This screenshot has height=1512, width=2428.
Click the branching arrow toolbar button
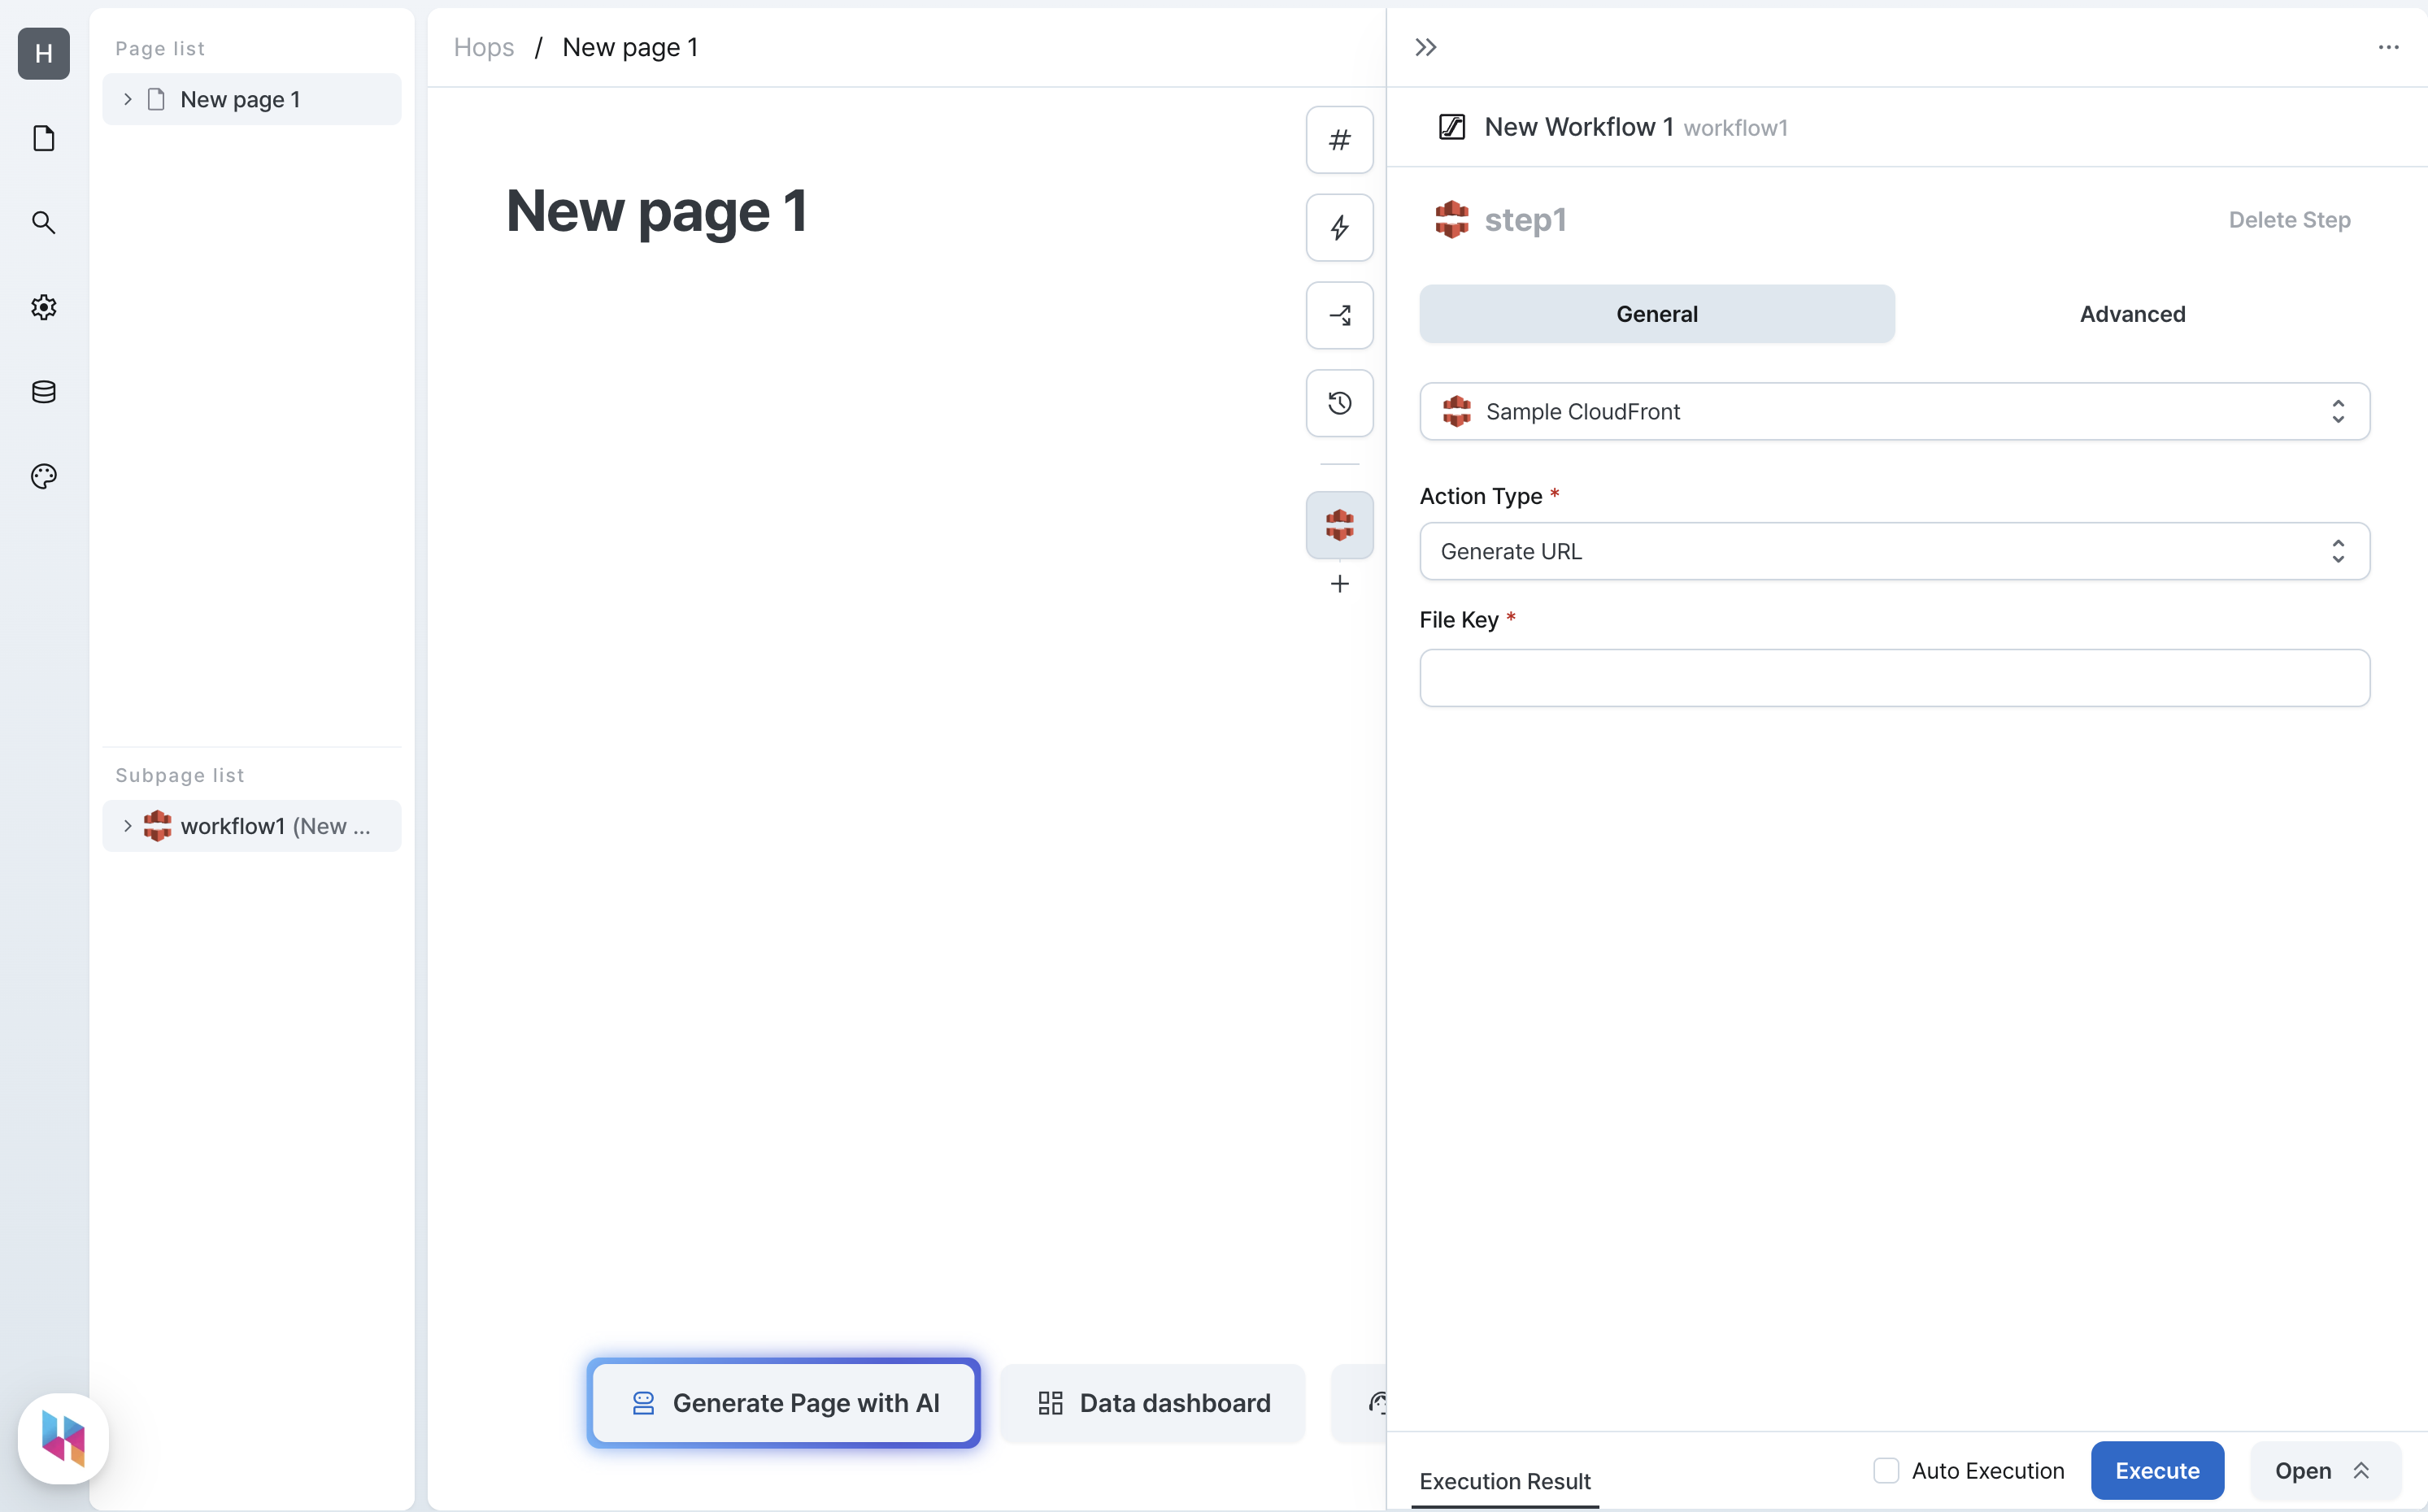(1339, 315)
